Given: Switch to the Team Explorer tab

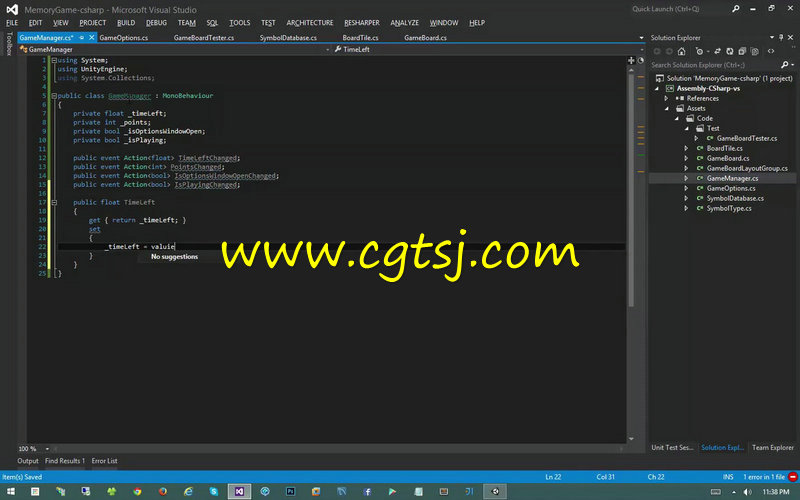Looking at the screenshot, I should (x=772, y=447).
